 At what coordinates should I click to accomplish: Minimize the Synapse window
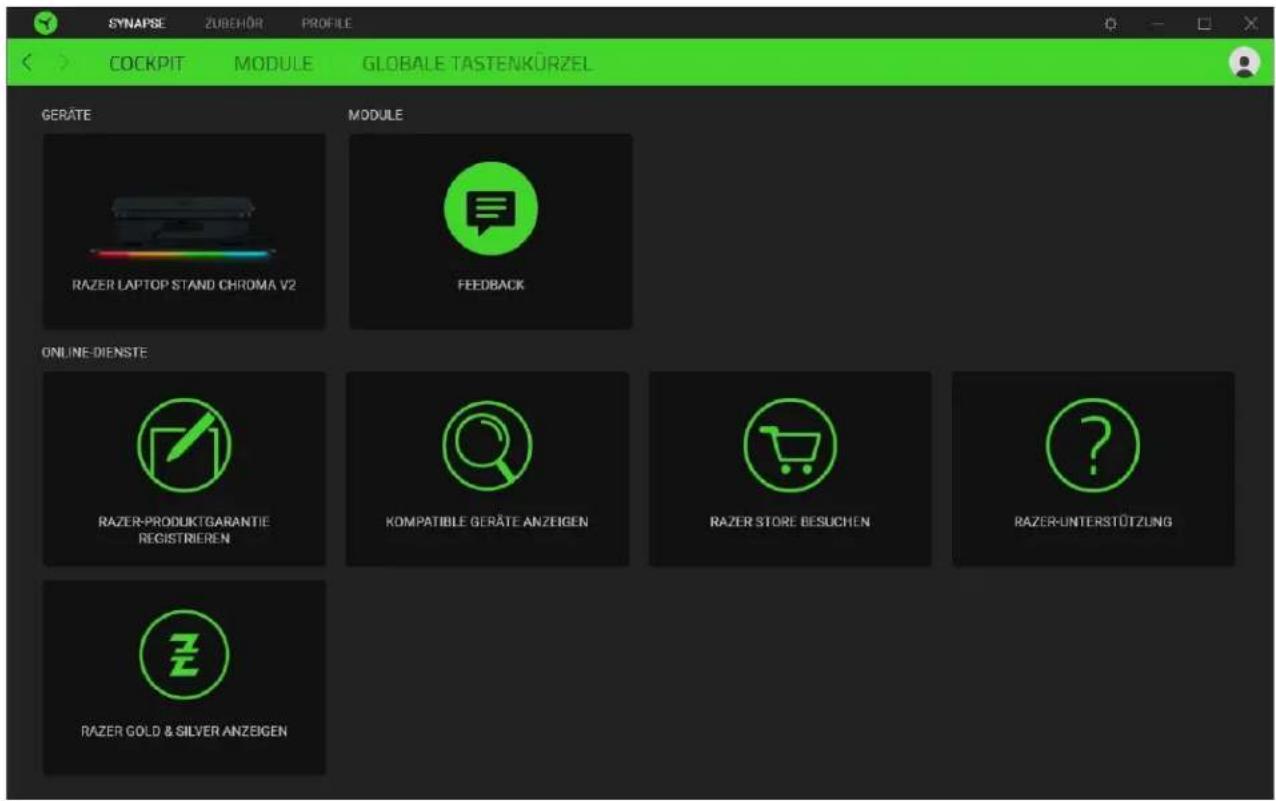click(x=1158, y=23)
